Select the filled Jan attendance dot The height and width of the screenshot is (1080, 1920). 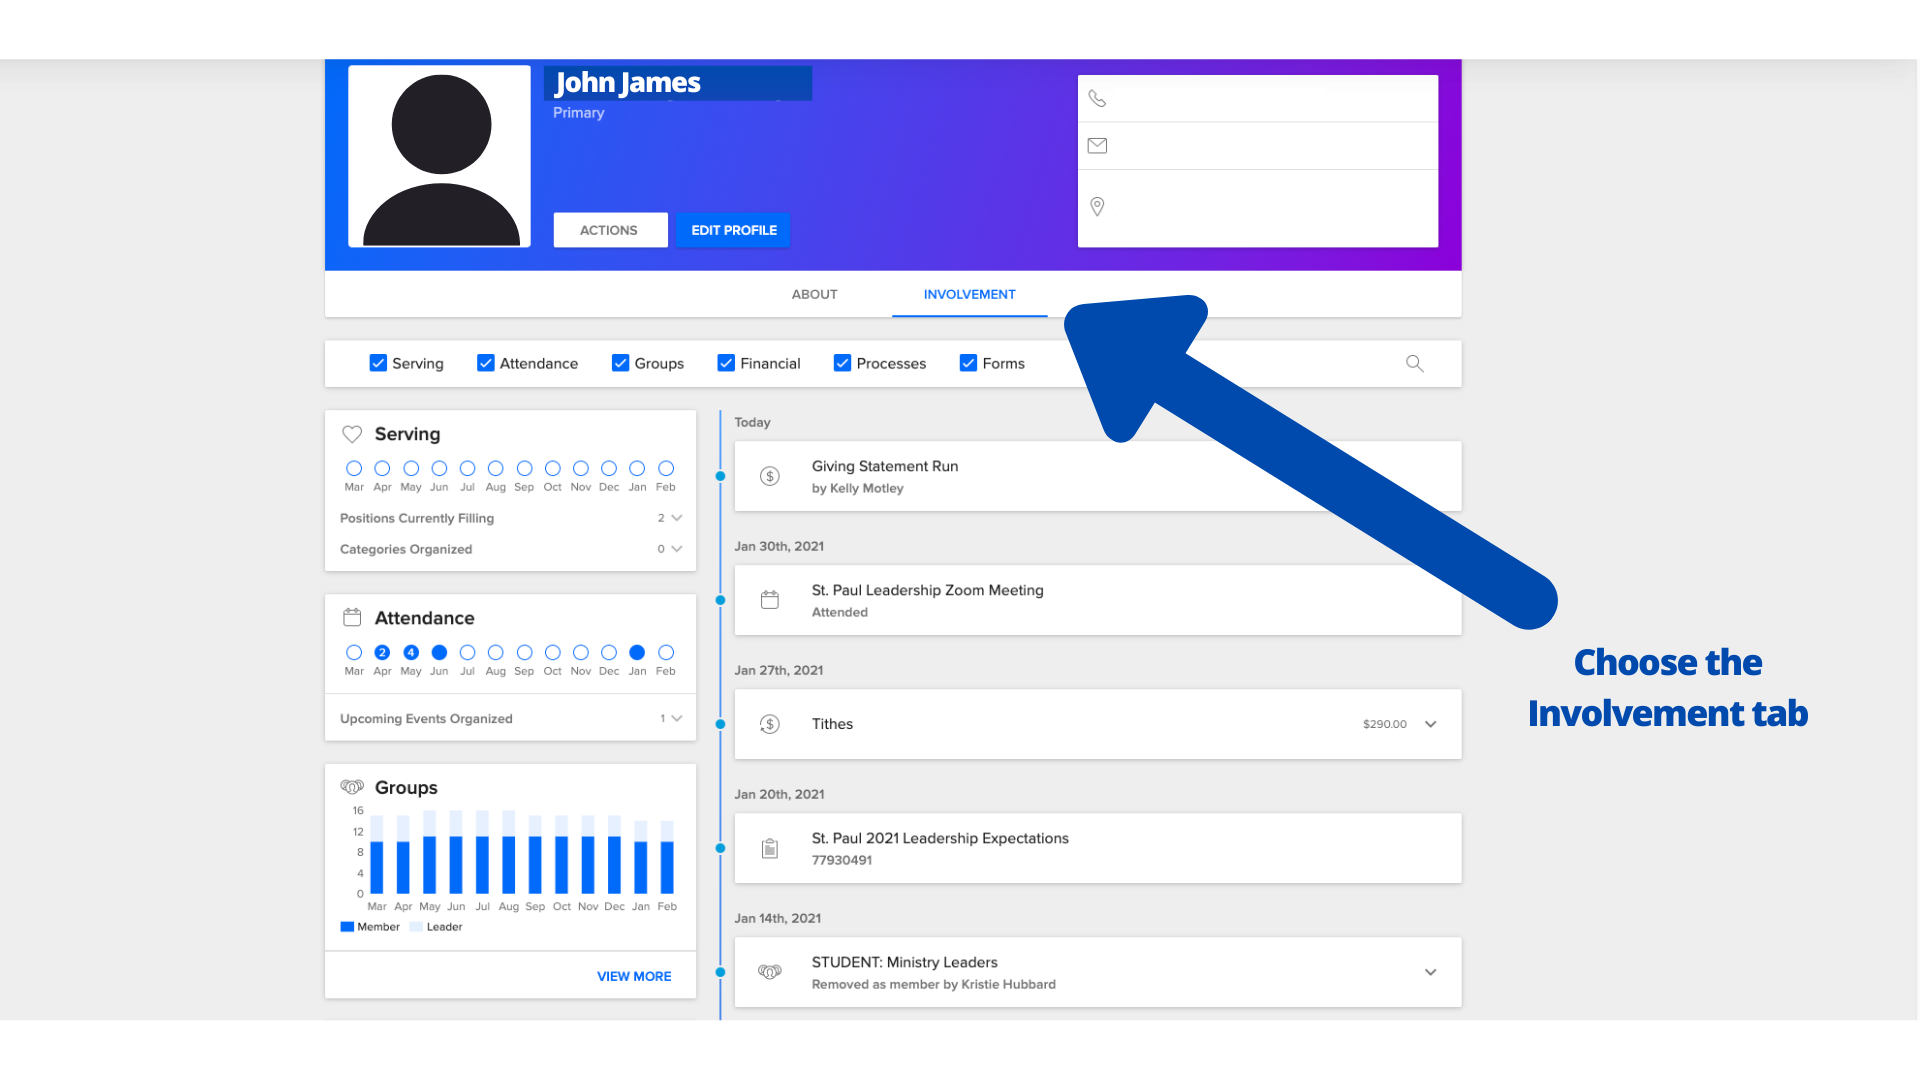tap(637, 652)
